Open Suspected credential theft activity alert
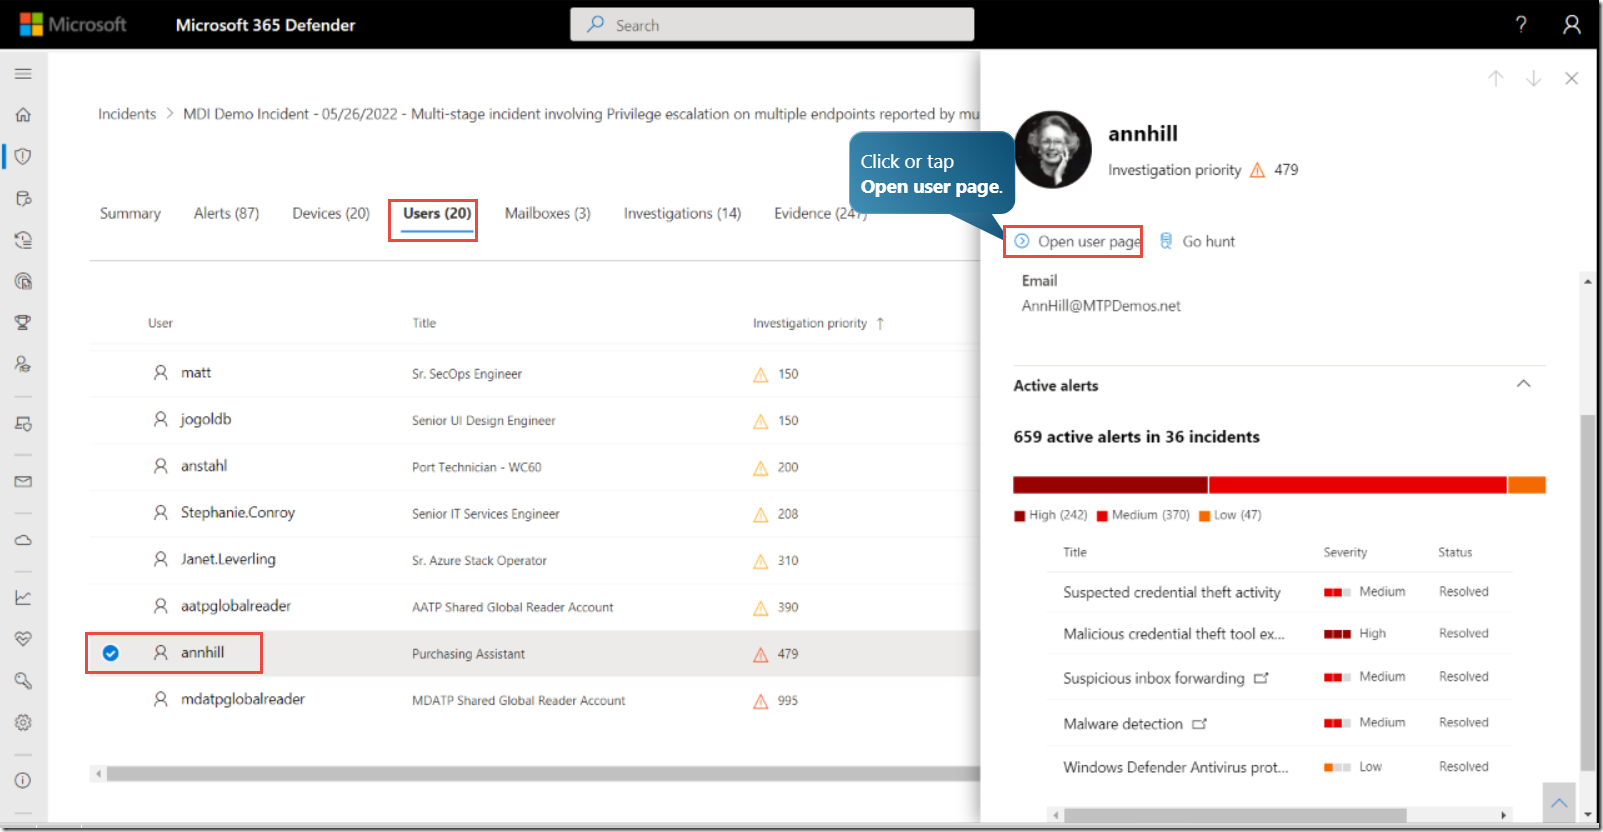Image resolution: width=1603 pixels, height=832 pixels. (1172, 592)
